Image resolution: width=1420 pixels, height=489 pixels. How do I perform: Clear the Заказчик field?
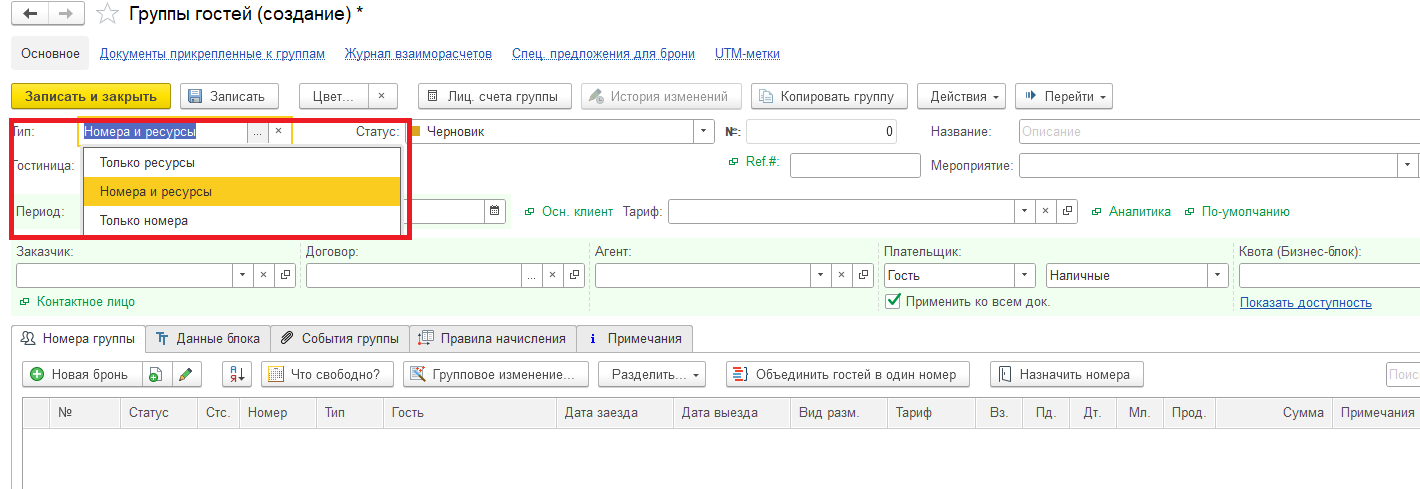(x=264, y=275)
